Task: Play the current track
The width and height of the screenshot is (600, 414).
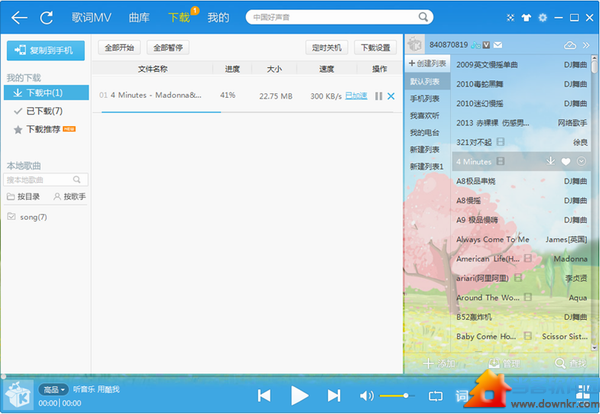Action: 299,396
